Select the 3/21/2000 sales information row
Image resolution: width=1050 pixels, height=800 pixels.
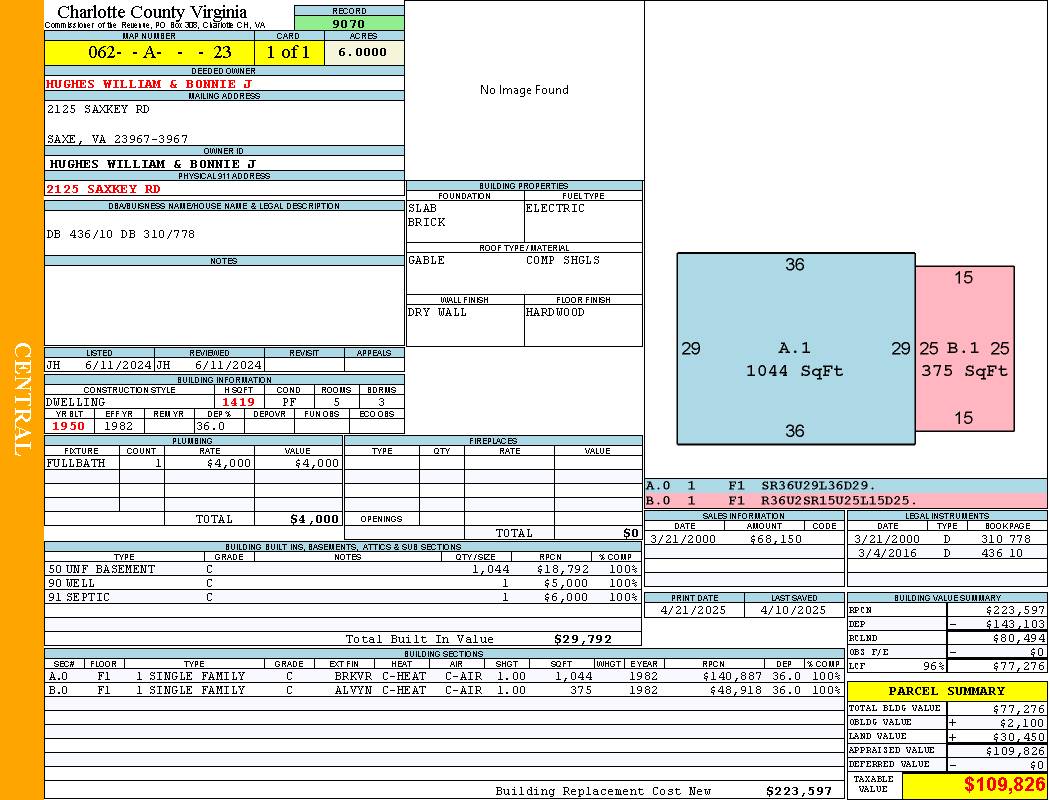pos(743,539)
